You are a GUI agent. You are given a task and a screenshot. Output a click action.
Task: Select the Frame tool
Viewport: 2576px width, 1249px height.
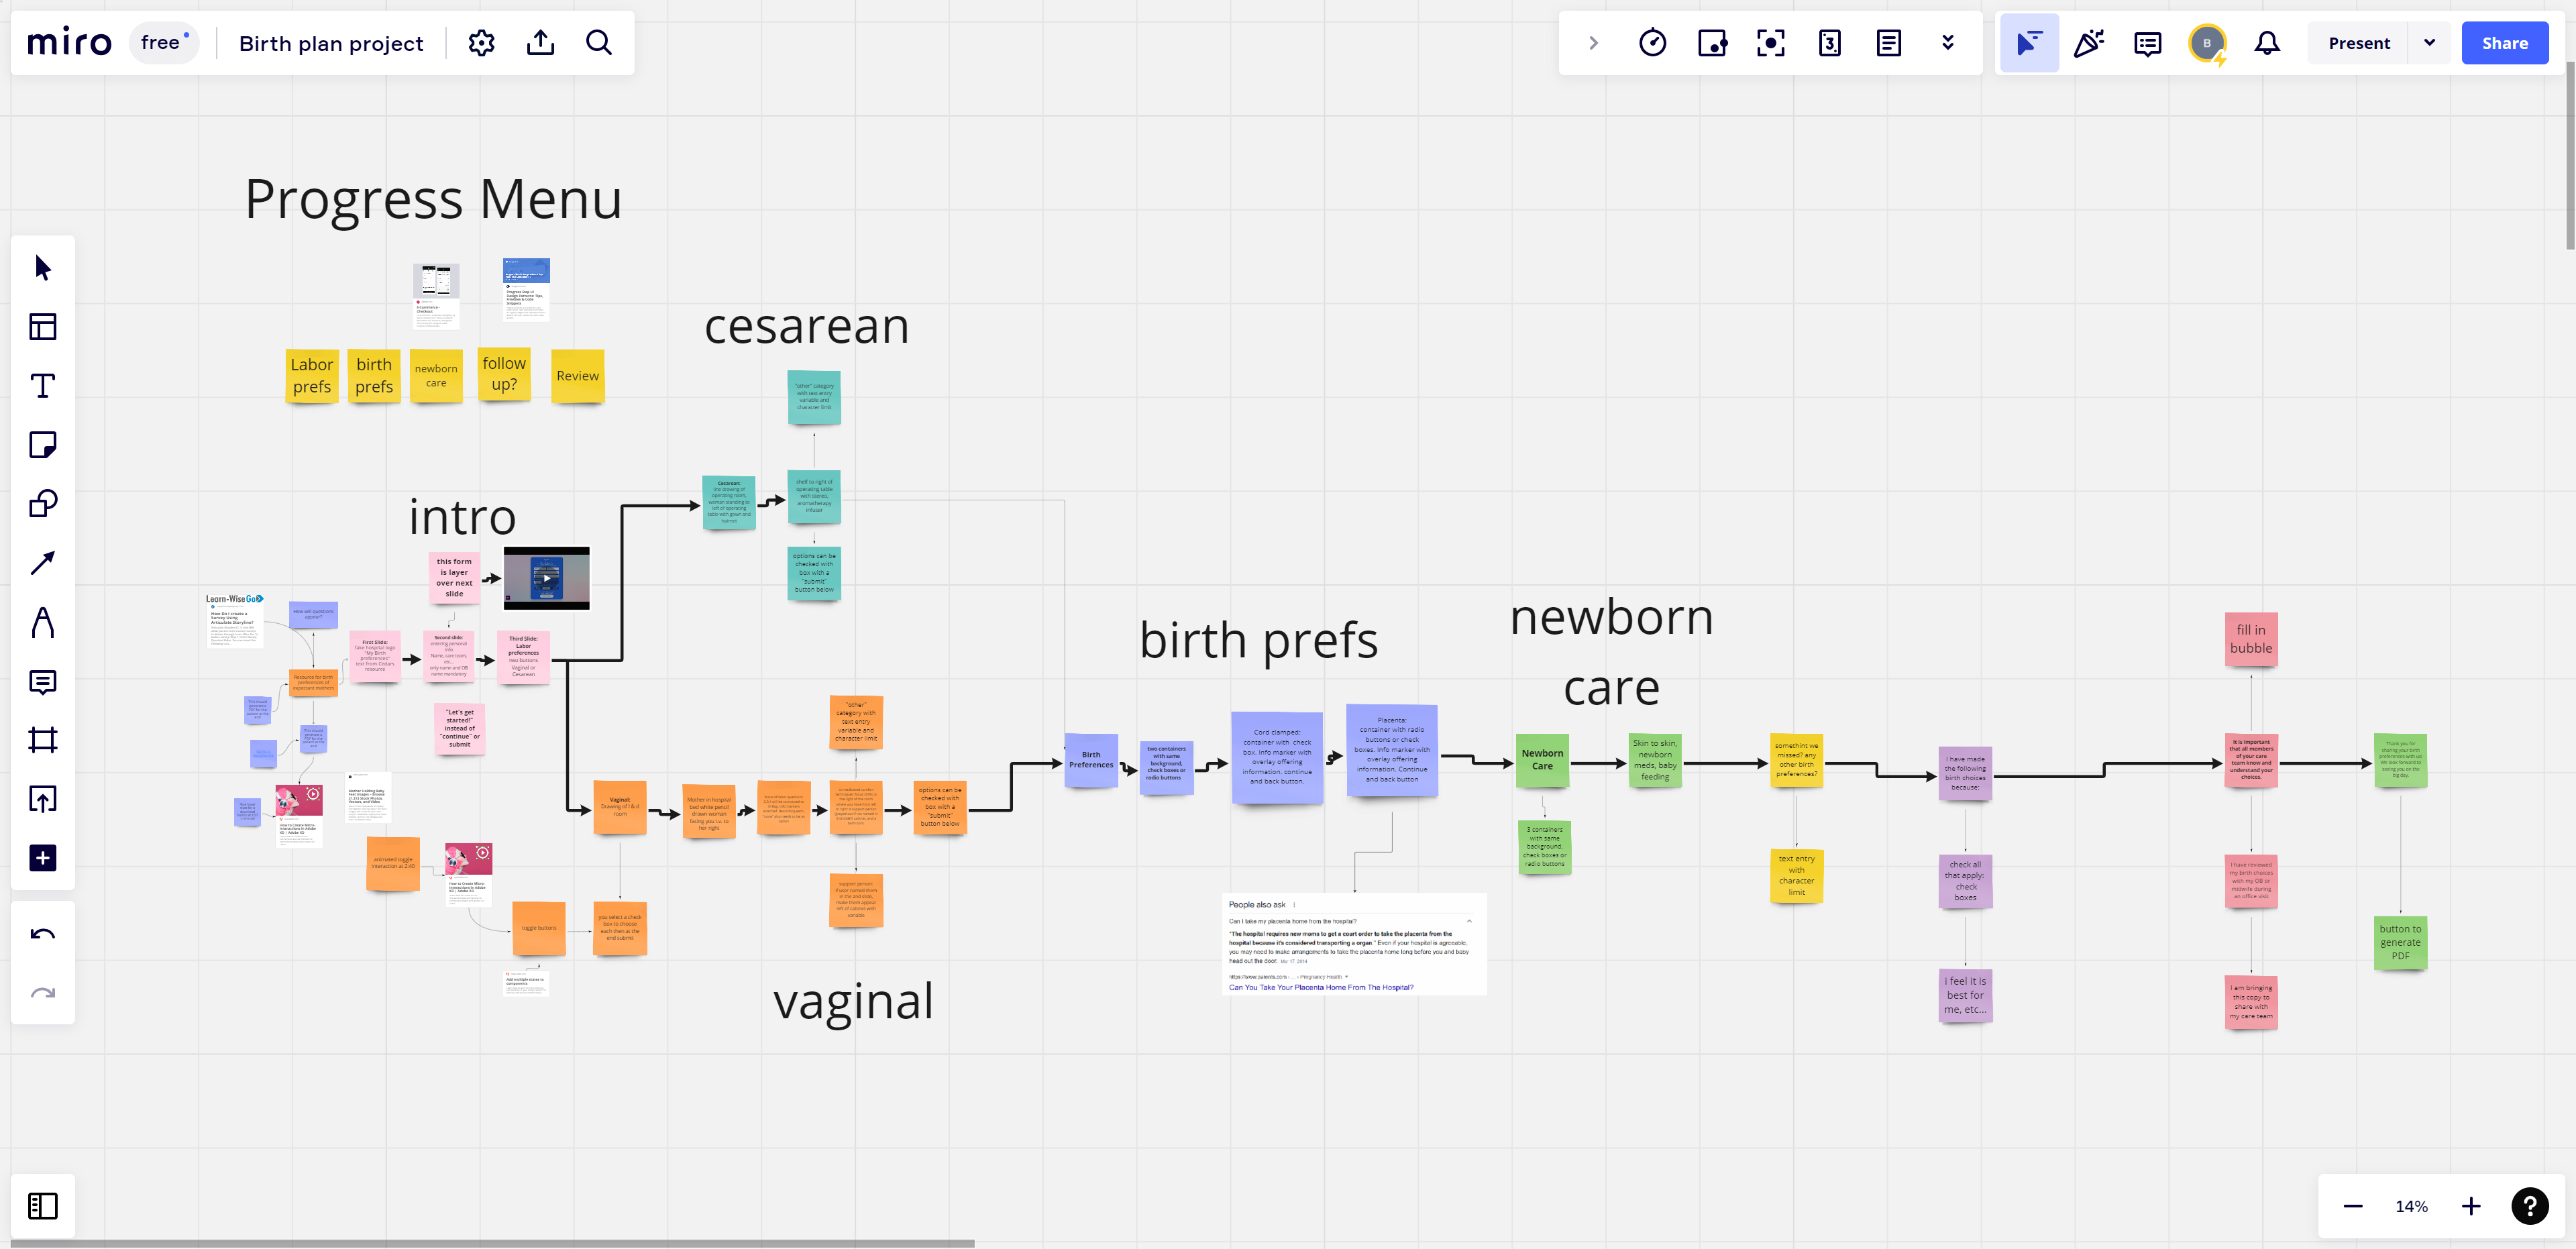tap(42, 740)
